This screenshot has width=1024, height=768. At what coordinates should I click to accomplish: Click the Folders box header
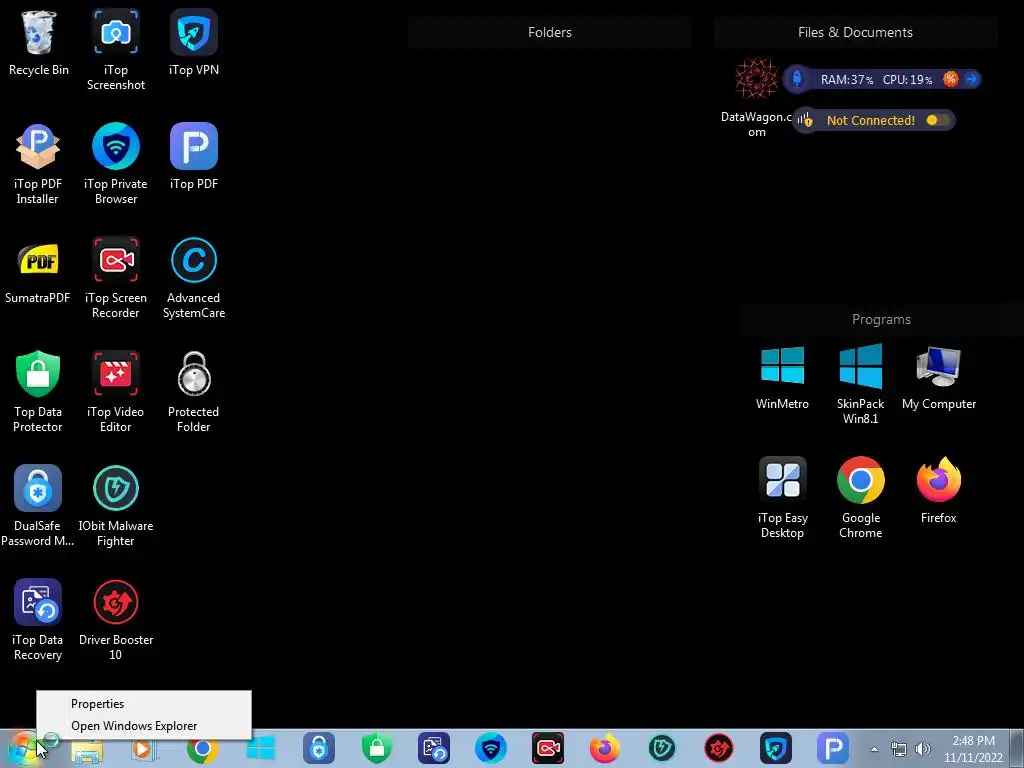tap(550, 33)
